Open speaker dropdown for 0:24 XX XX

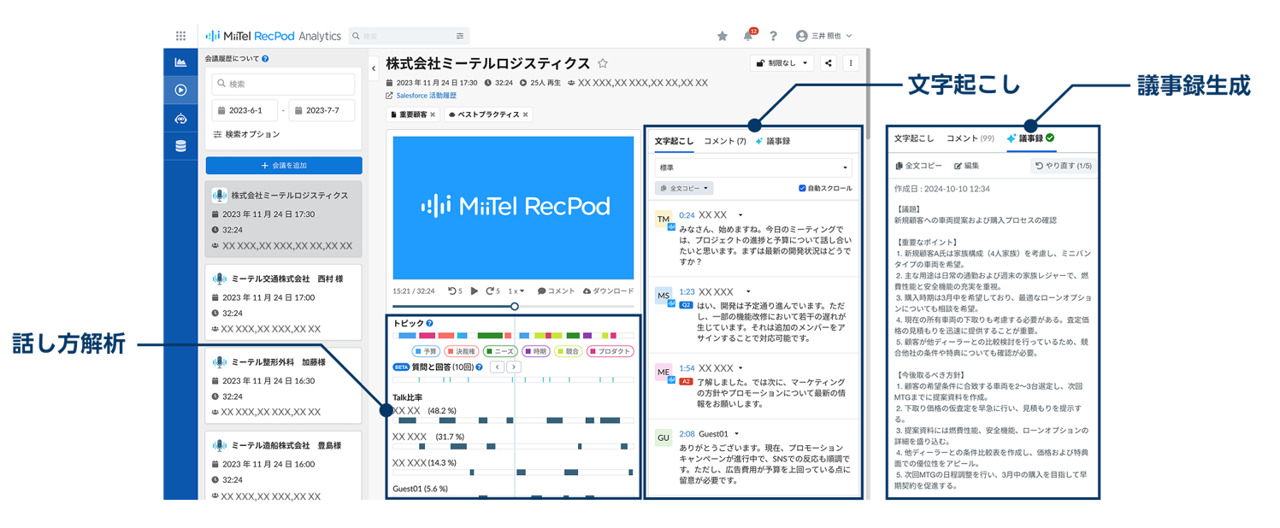coord(740,215)
